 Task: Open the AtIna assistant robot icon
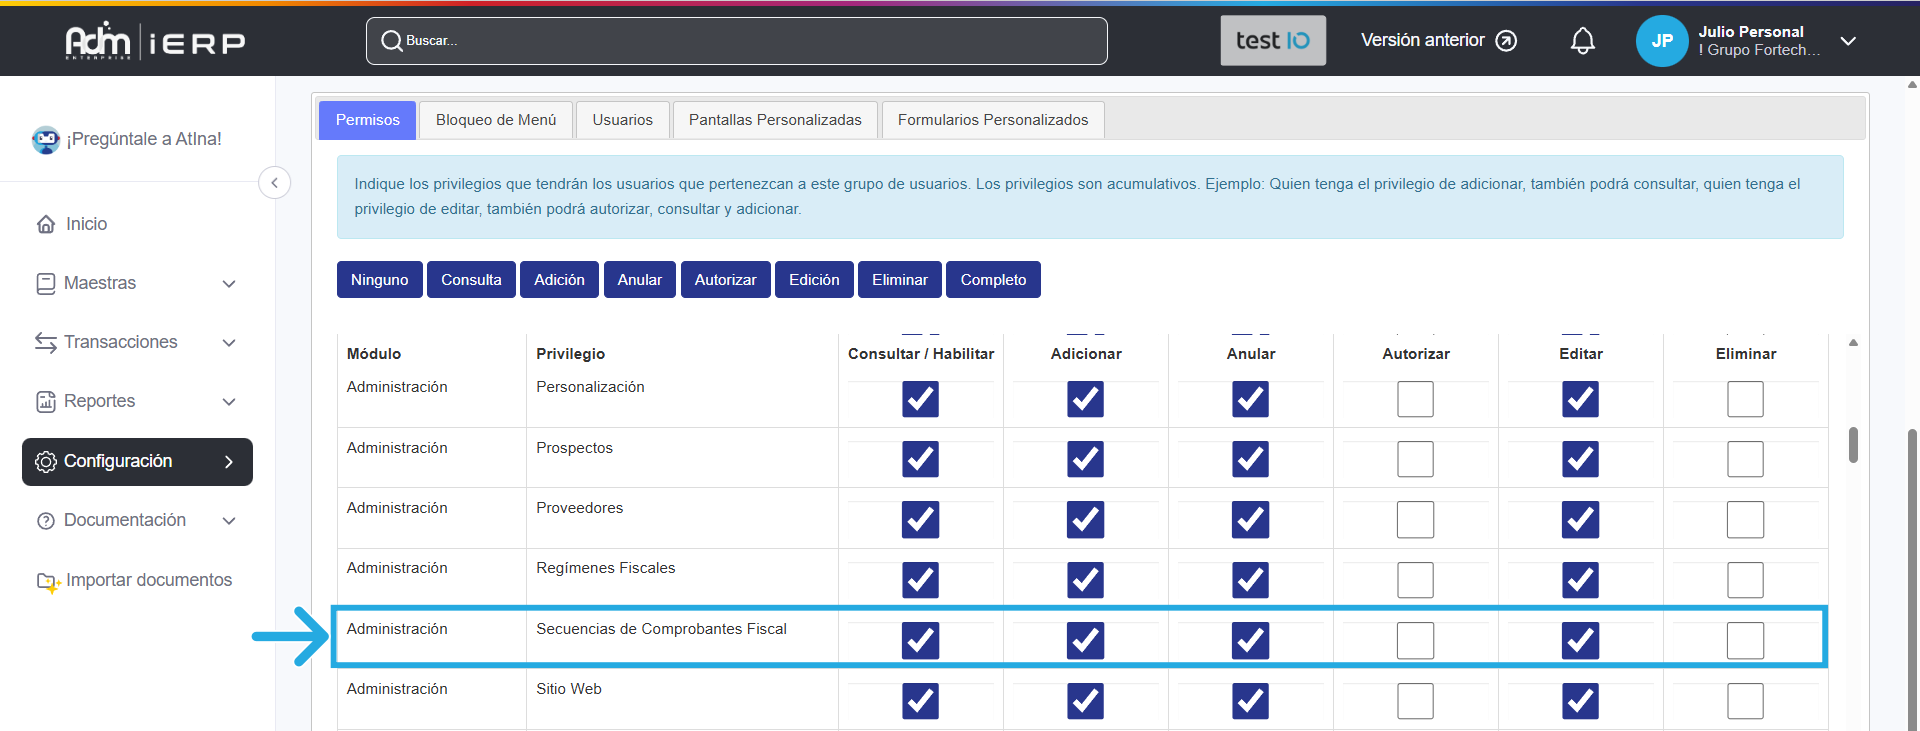pyautogui.click(x=46, y=140)
